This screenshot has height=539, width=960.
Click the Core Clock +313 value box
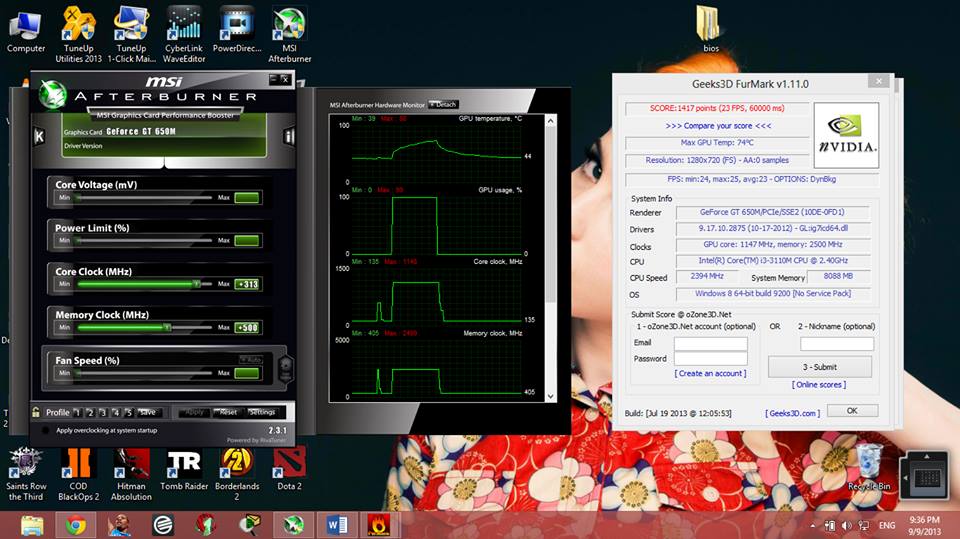pos(247,284)
